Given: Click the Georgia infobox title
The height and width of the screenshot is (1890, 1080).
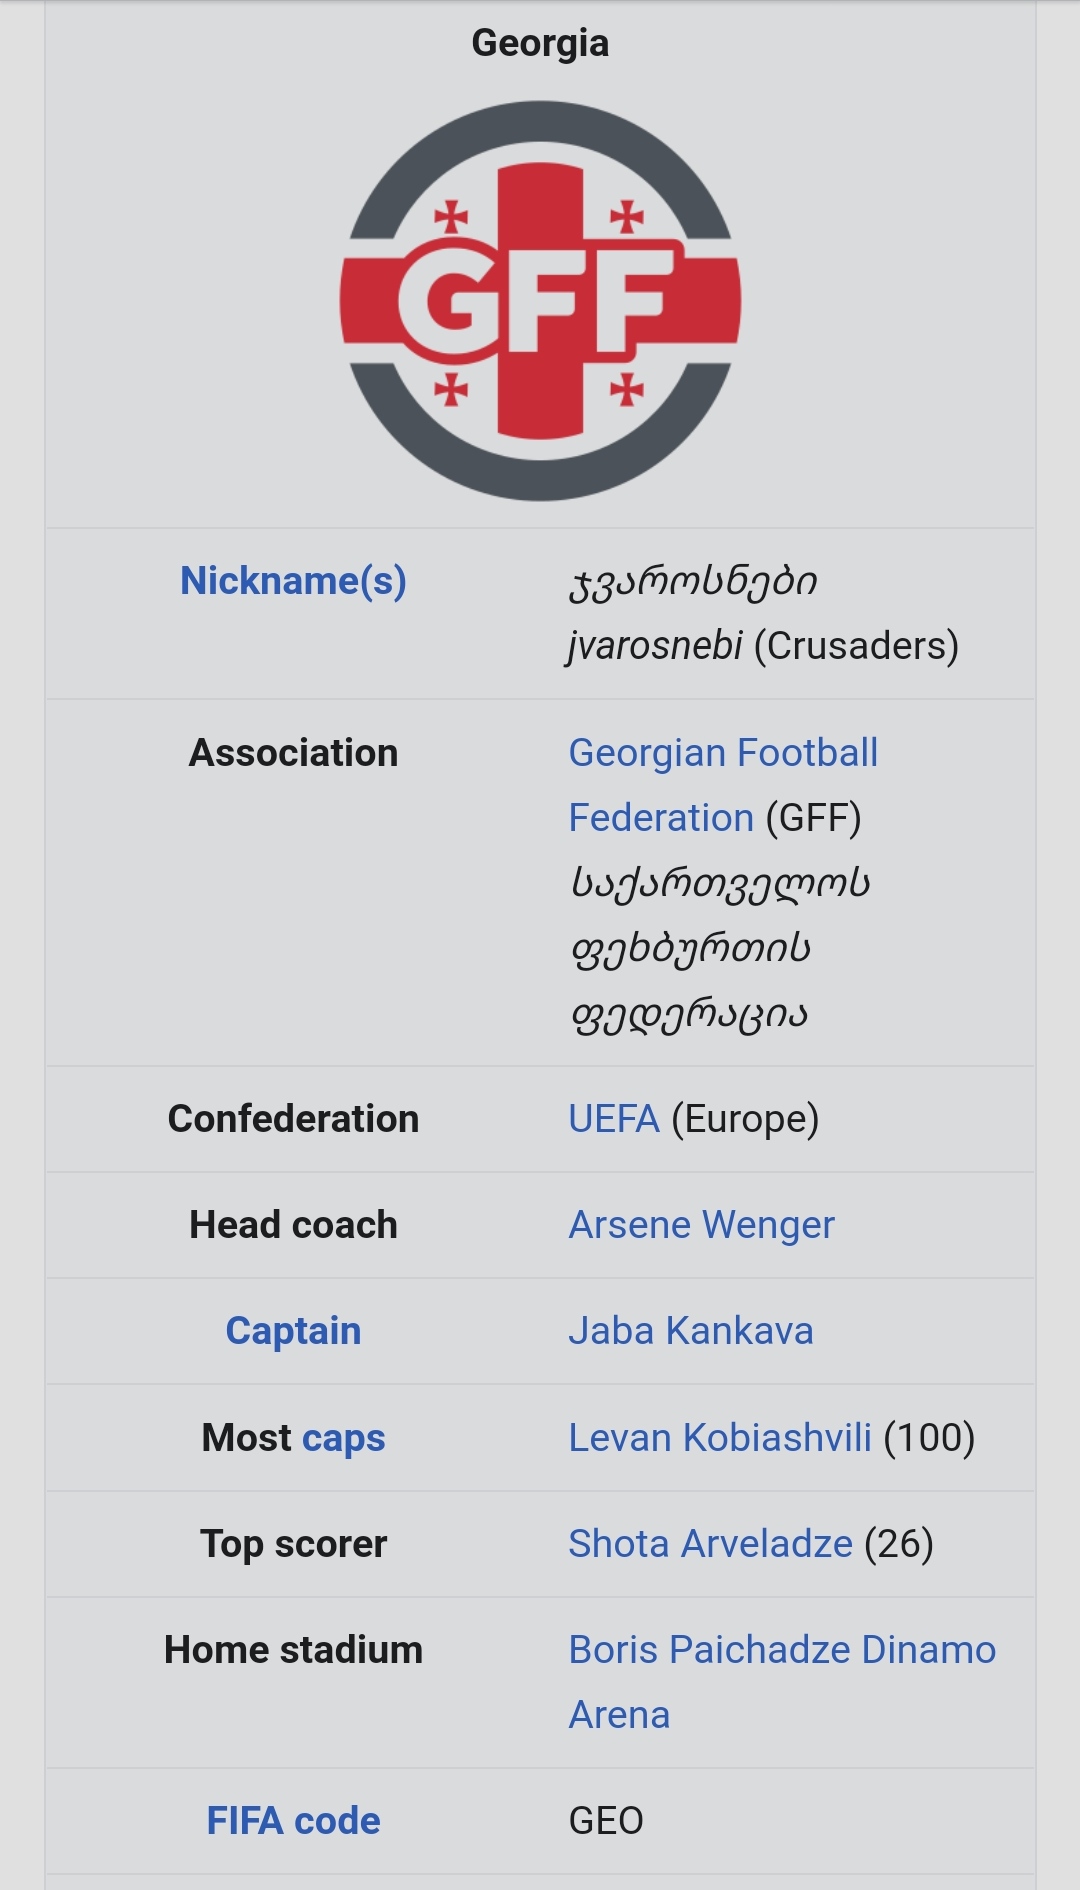Looking at the screenshot, I should pyautogui.click(x=540, y=43).
